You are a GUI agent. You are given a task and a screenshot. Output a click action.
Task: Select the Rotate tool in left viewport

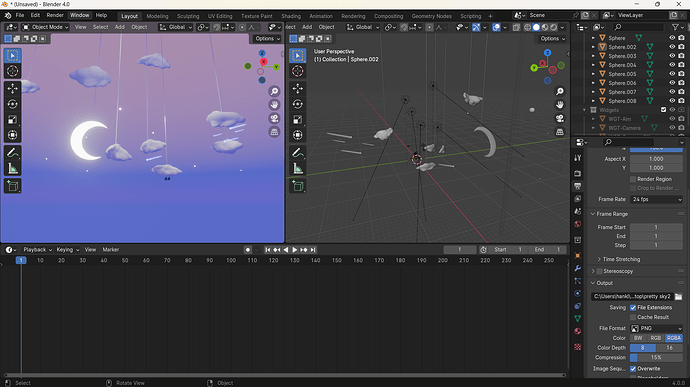(x=12, y=104)
